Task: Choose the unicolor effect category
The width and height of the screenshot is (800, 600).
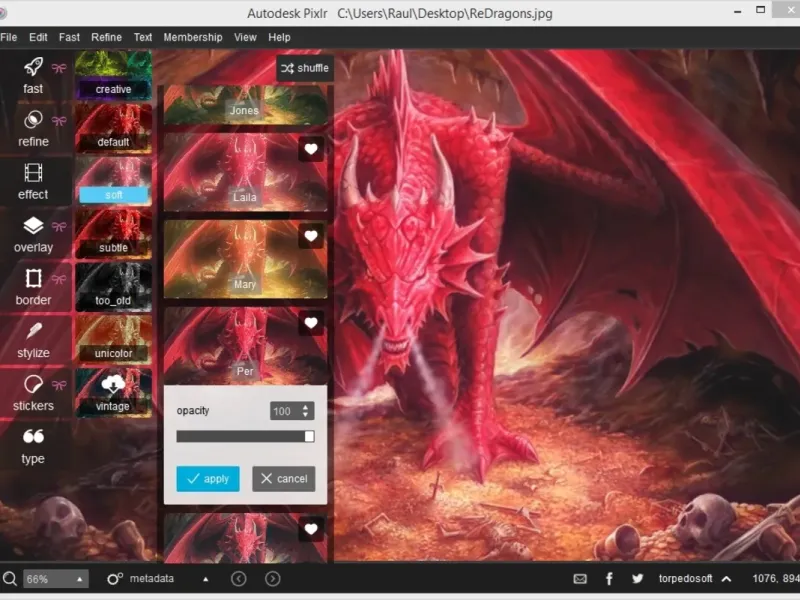Action: tap(113, 340)
